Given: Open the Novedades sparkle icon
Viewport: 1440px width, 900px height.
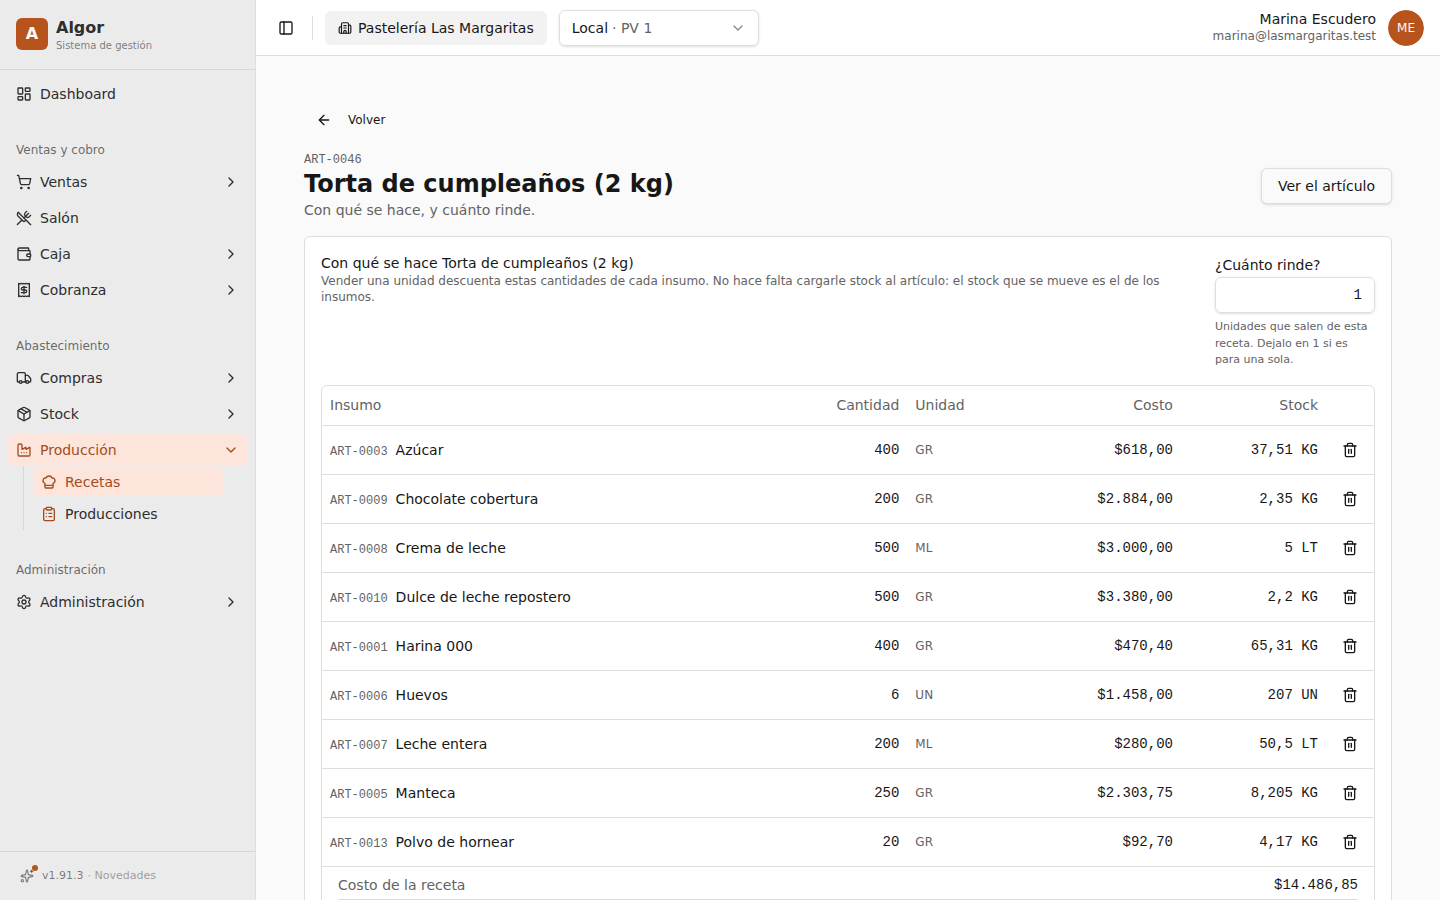Looking at the screenshot, I should pyautogui.click(x=27, y=875).
